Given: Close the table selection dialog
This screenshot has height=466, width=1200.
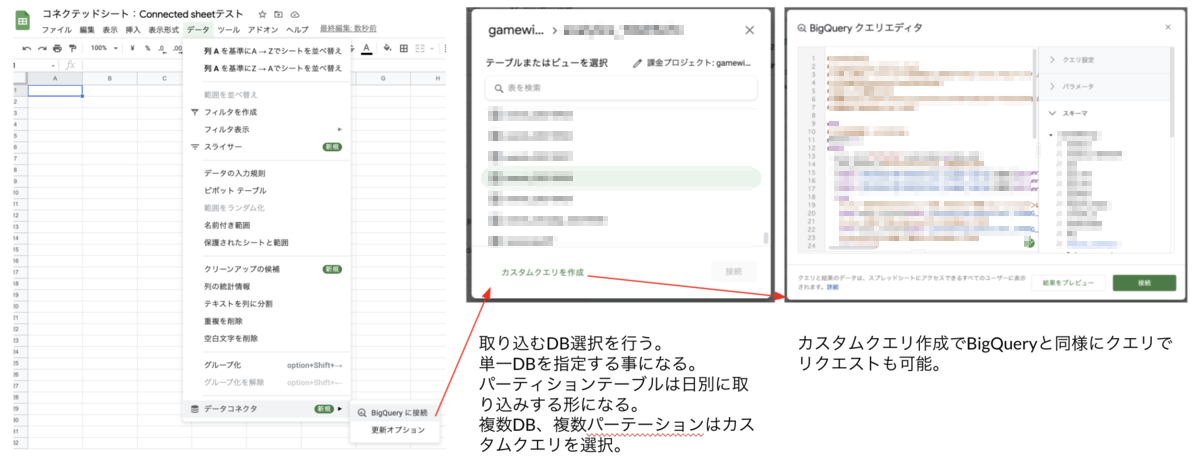Looking at the screenshot, I should [750, 31].
